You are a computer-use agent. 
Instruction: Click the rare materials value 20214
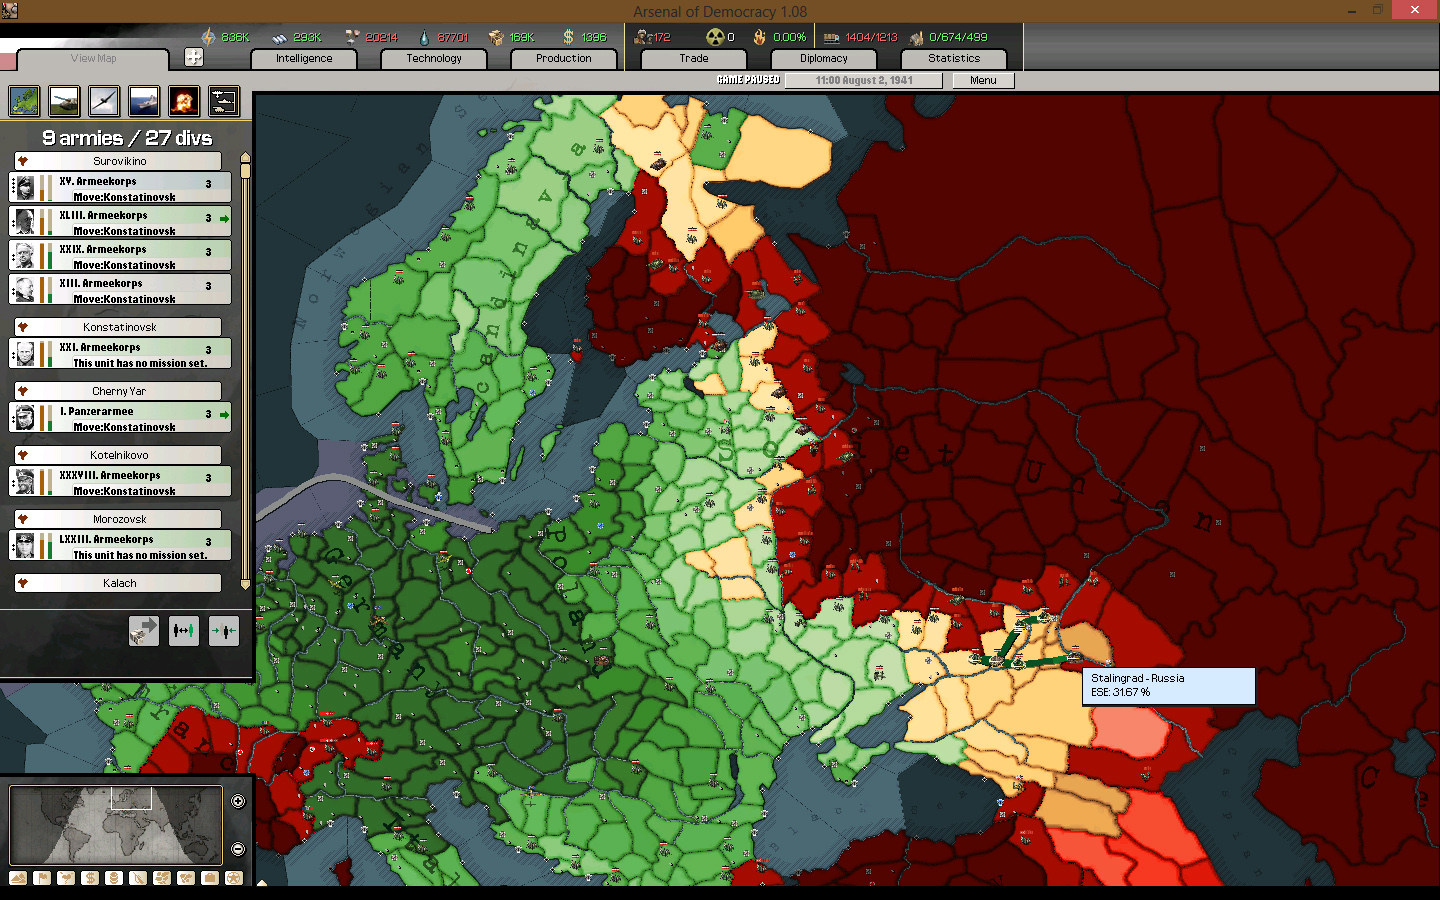click(x=381, y=37)
